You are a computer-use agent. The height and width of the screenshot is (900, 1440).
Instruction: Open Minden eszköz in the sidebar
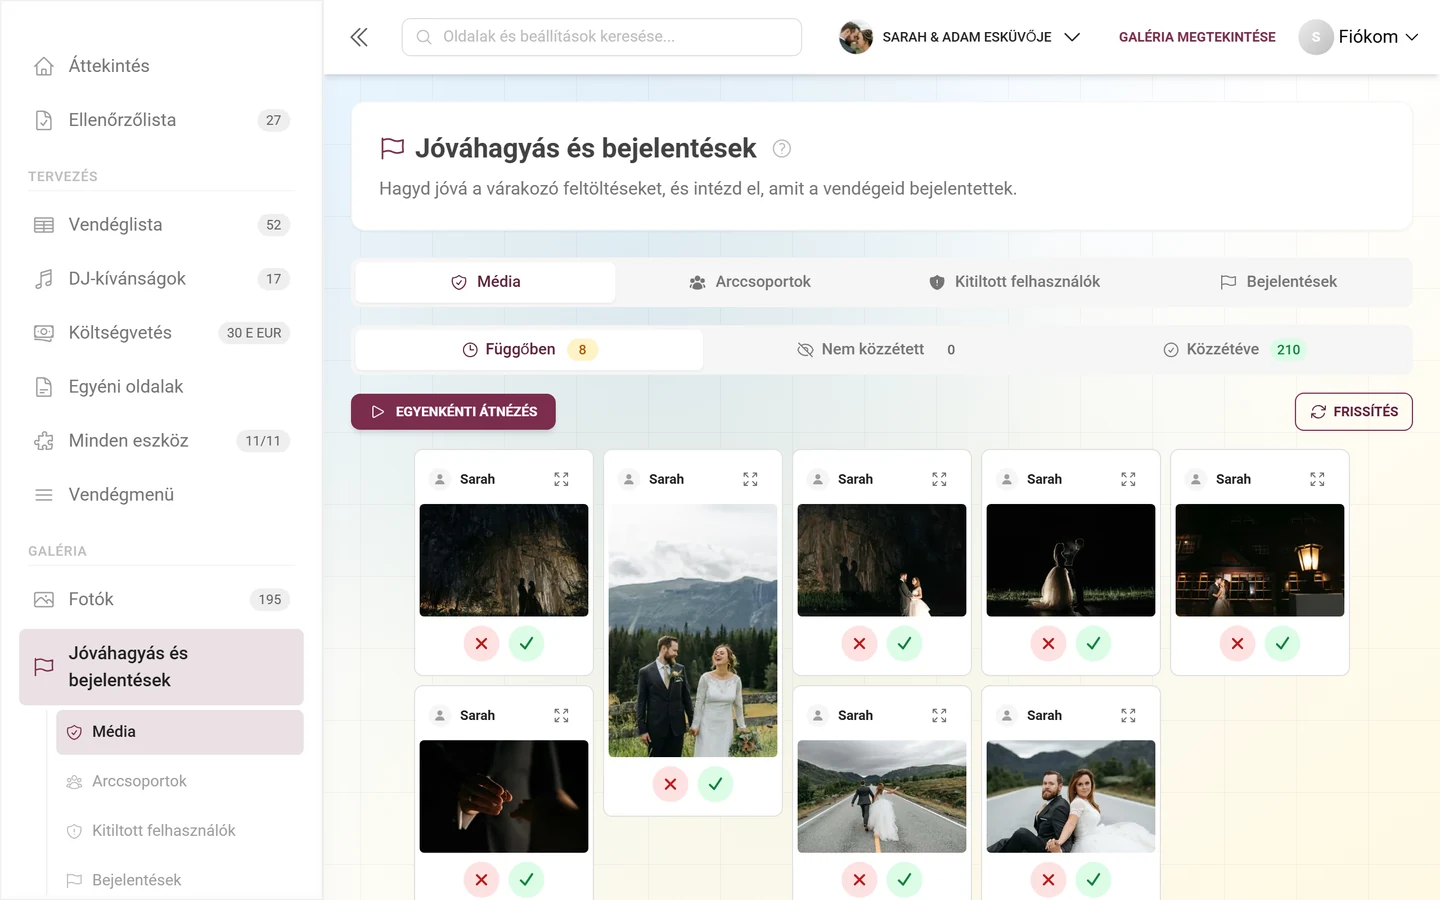161,441
